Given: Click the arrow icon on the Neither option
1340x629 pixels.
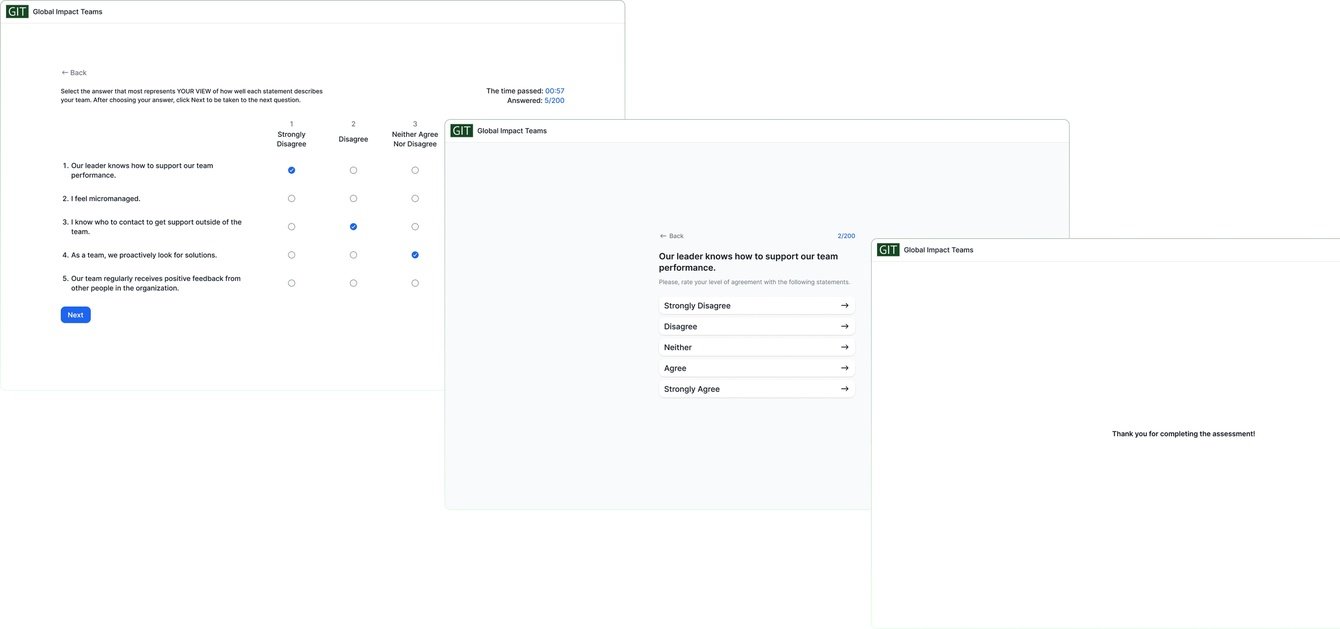Looking at the screenshot, I should tap(844, 348).
